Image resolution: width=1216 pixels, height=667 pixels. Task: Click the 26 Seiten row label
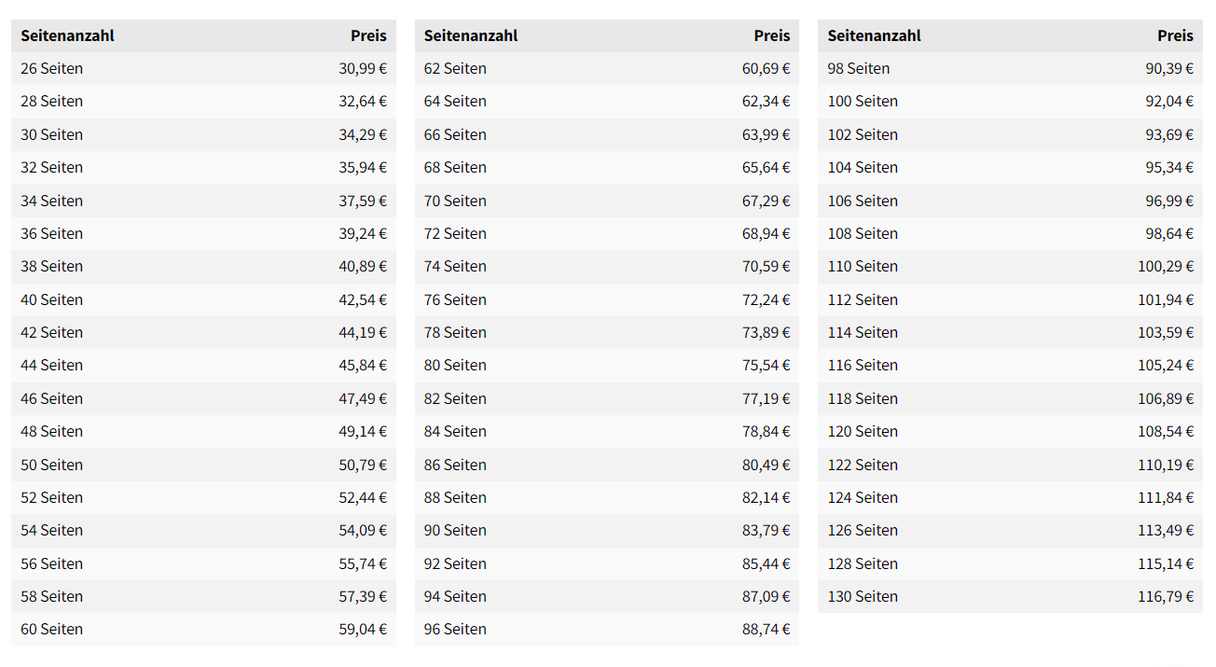click(x=52, y=69)
